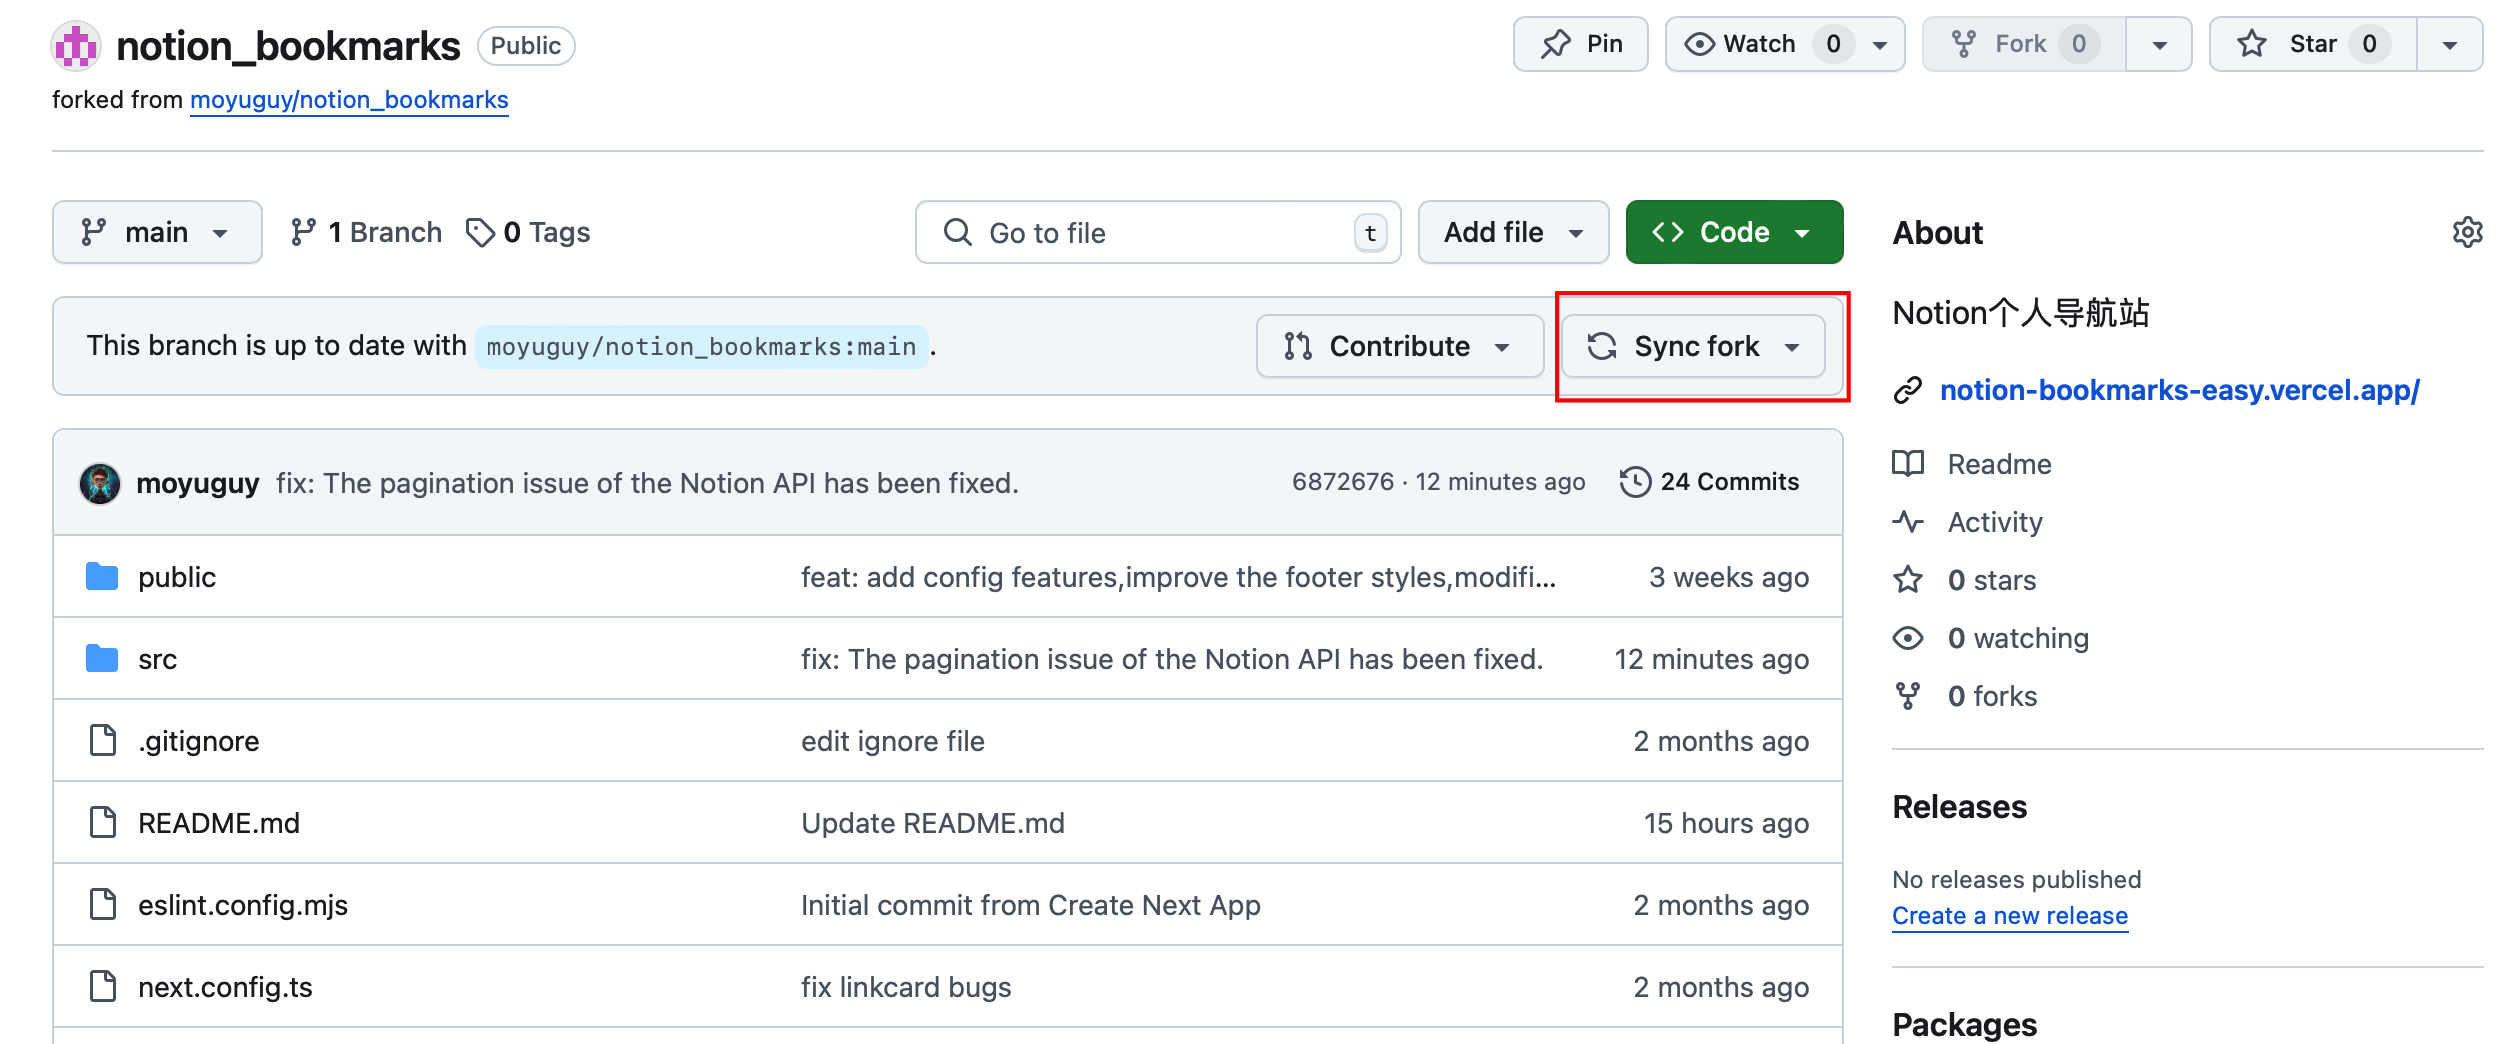The image size is (2518, 1044).
Task: Open the moyuguy/notion_bookmarks upstream link
Action: [x=349, y=100]
